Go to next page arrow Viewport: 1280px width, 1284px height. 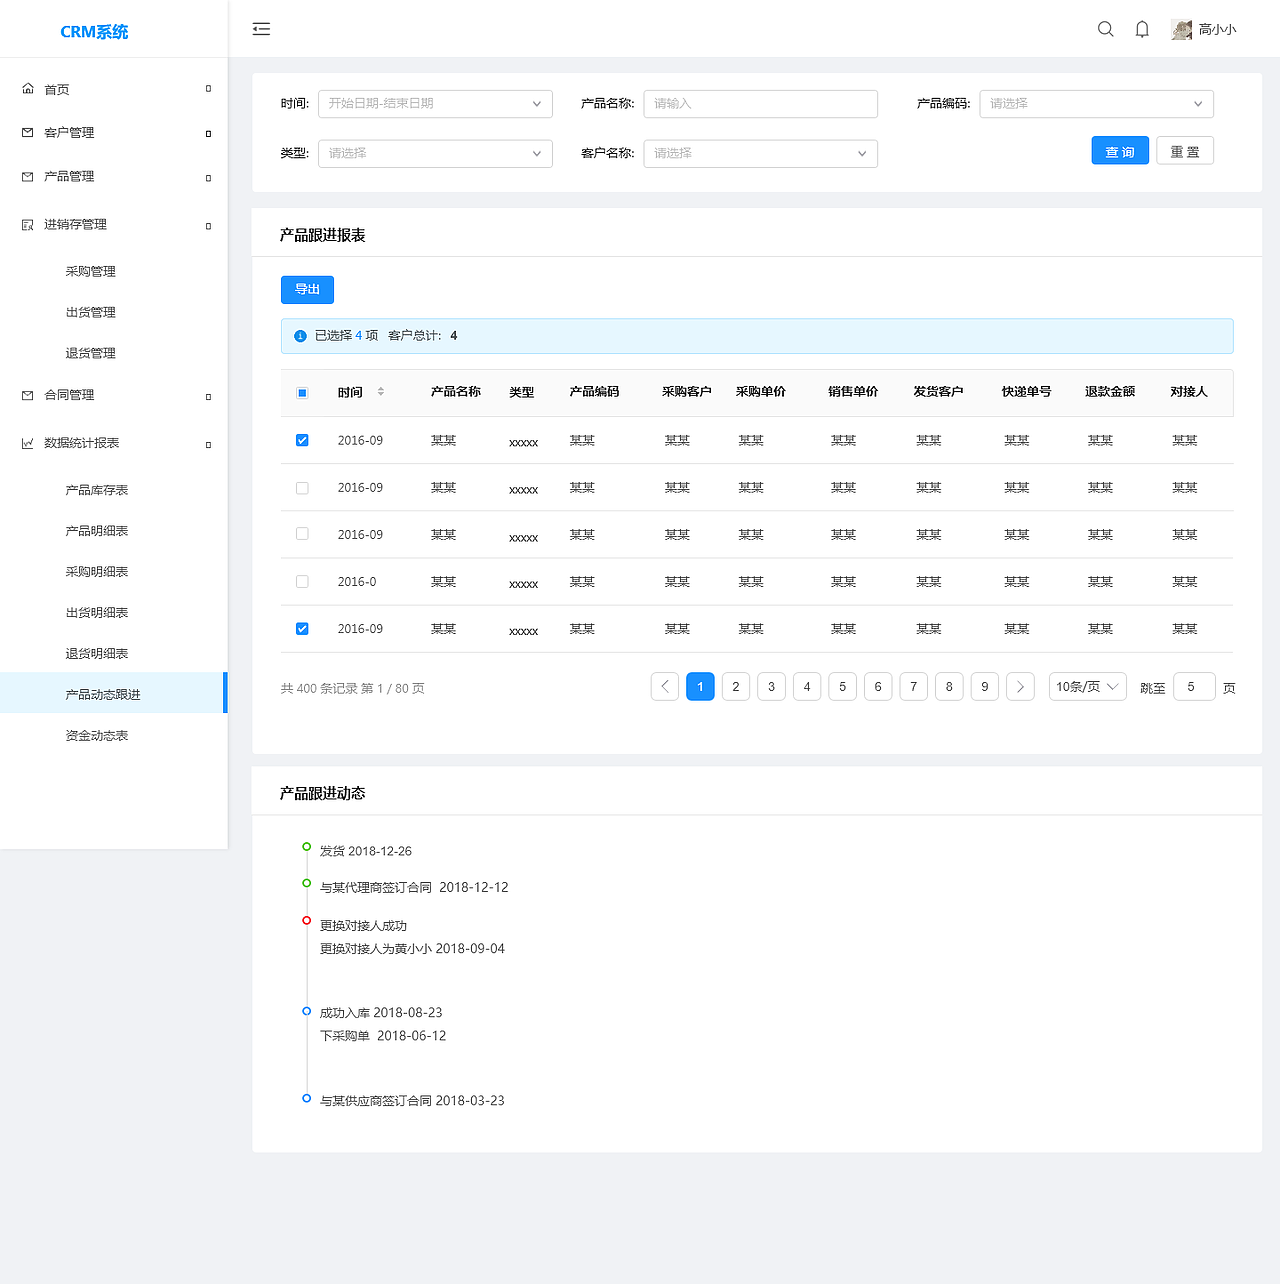click(x=1020, y=687)
